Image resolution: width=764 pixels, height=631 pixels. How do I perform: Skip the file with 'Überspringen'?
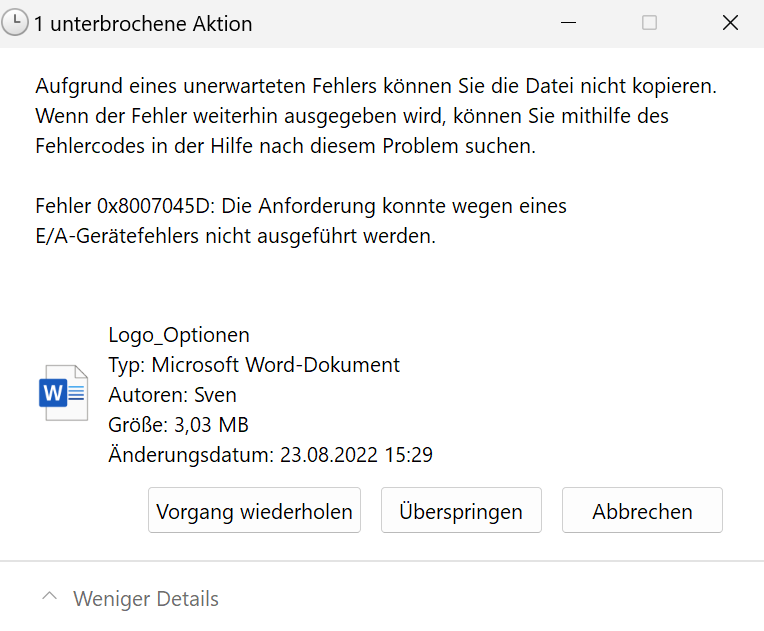pos(461,510)
